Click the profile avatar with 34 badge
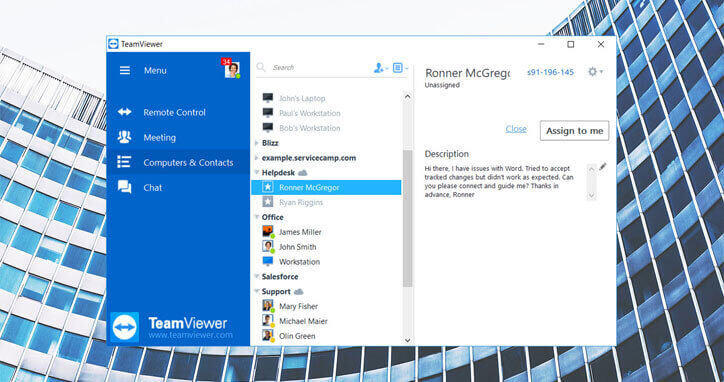 pyautogui.click(x=232, y=69)
